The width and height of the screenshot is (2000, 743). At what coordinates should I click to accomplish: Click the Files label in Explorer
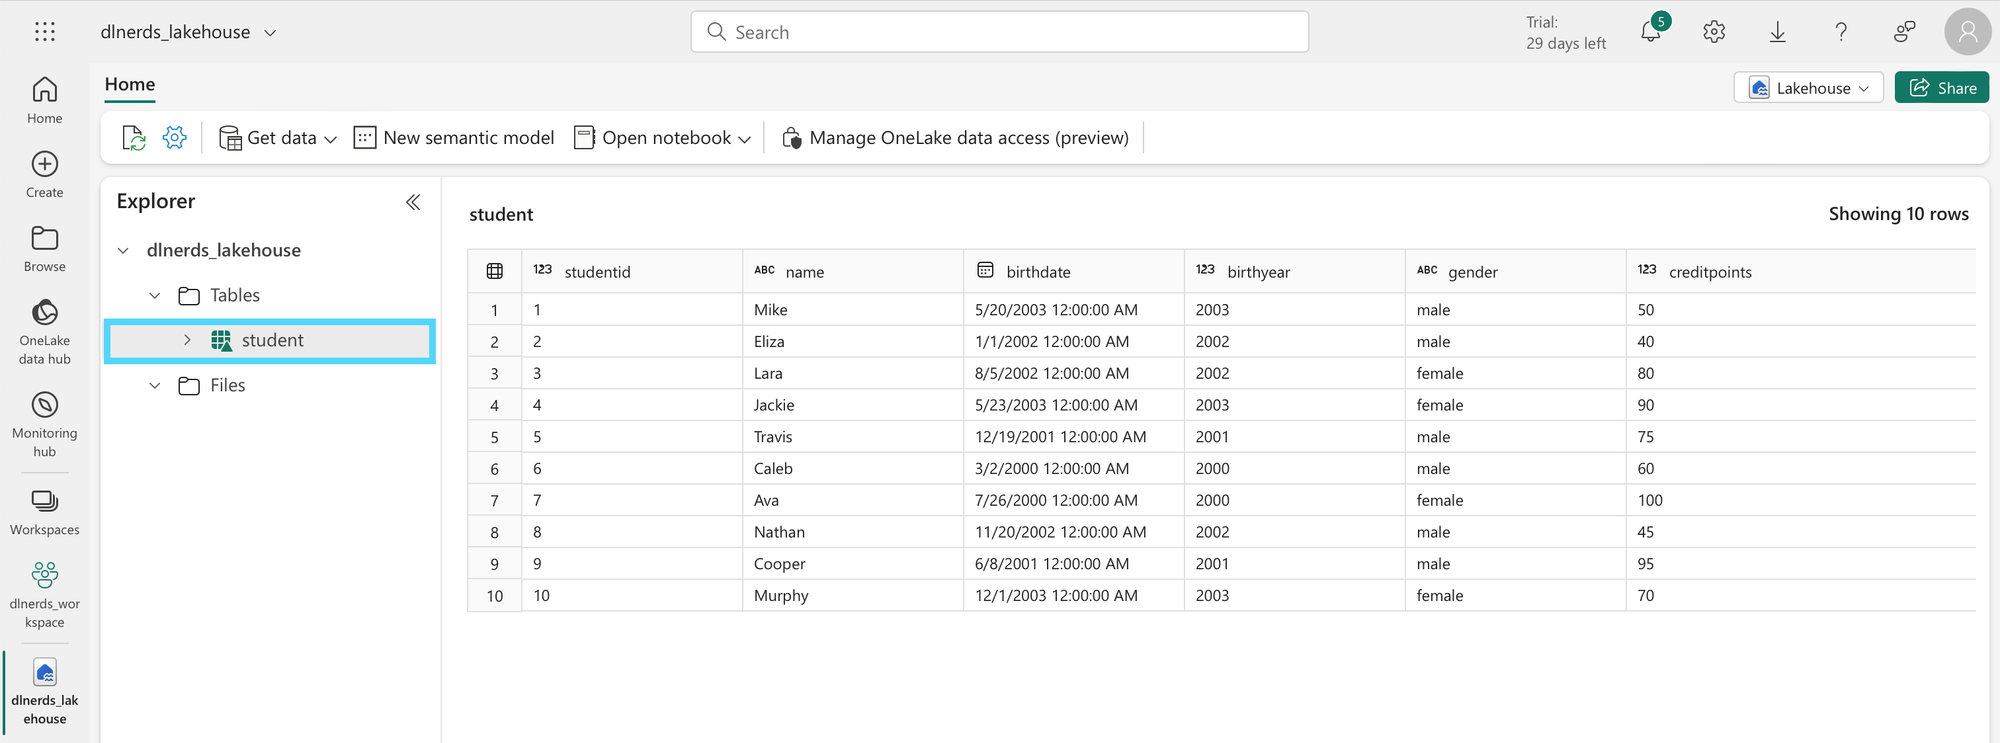pos(228,385)
